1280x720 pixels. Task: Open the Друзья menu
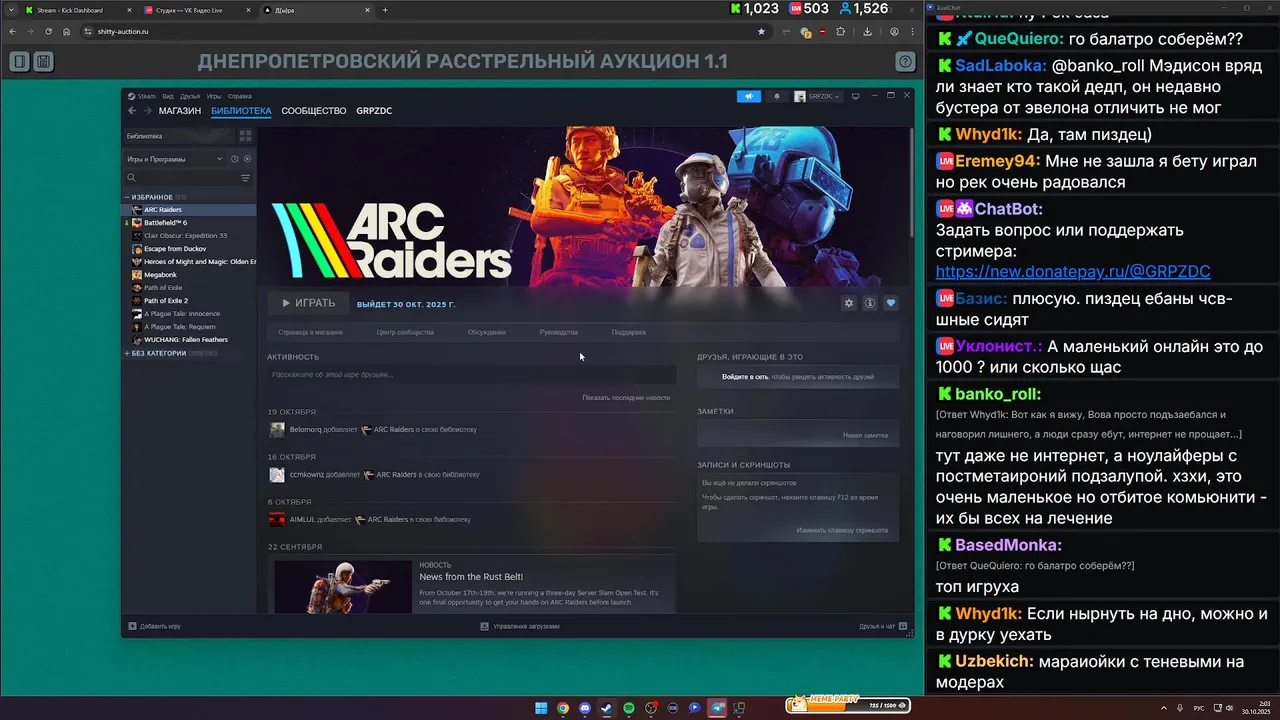190,96
